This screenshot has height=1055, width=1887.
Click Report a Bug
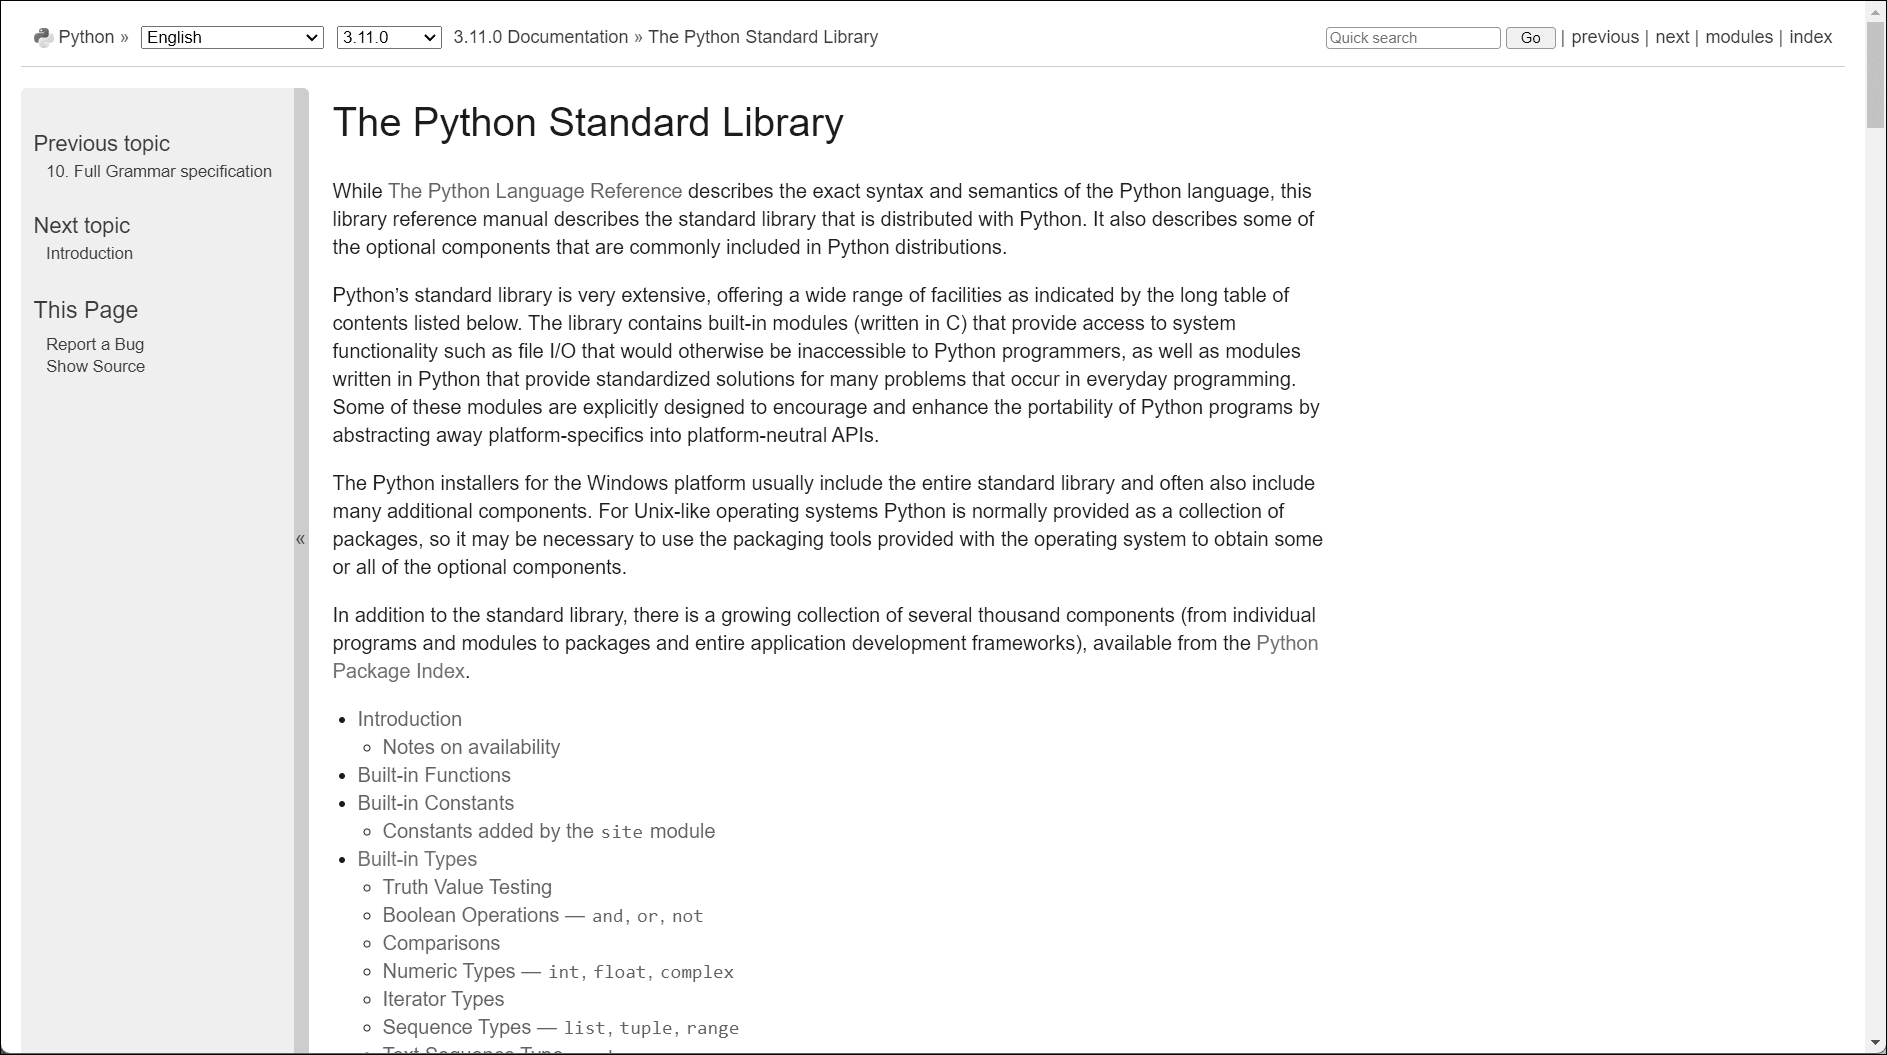pyautogui.click(x=95, y=343)
